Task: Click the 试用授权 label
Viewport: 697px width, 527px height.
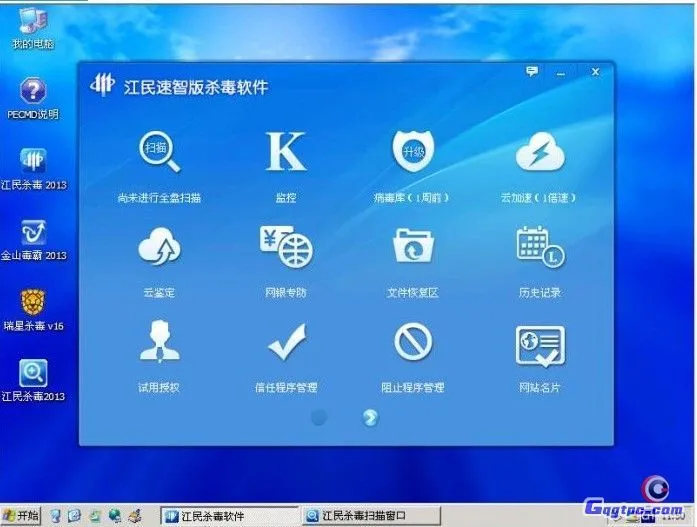Action: click(x=159, y=387)
